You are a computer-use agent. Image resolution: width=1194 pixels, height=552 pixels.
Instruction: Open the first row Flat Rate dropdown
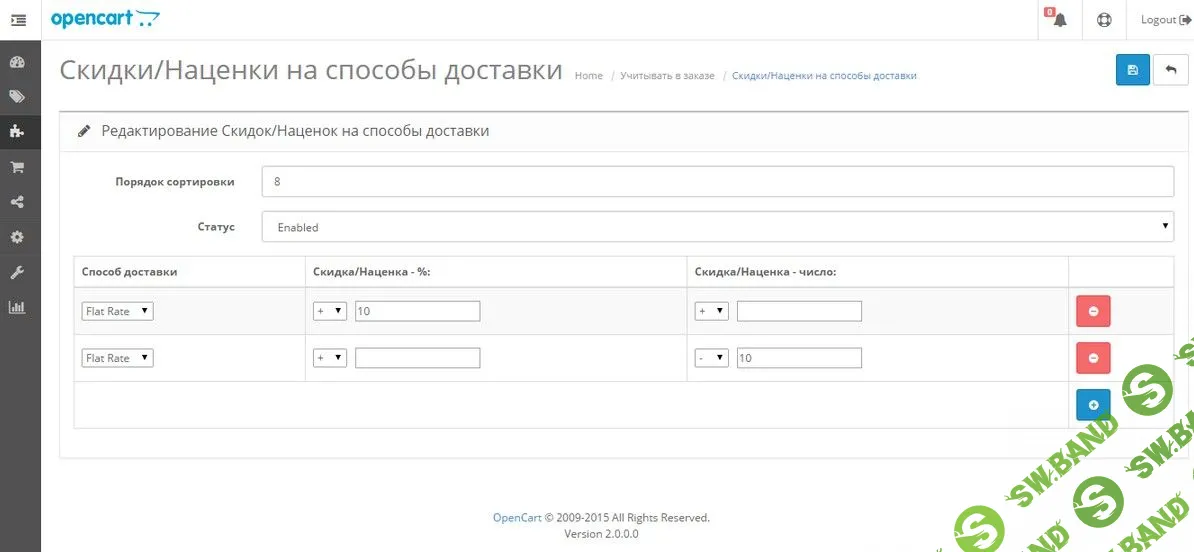[117, 311]
